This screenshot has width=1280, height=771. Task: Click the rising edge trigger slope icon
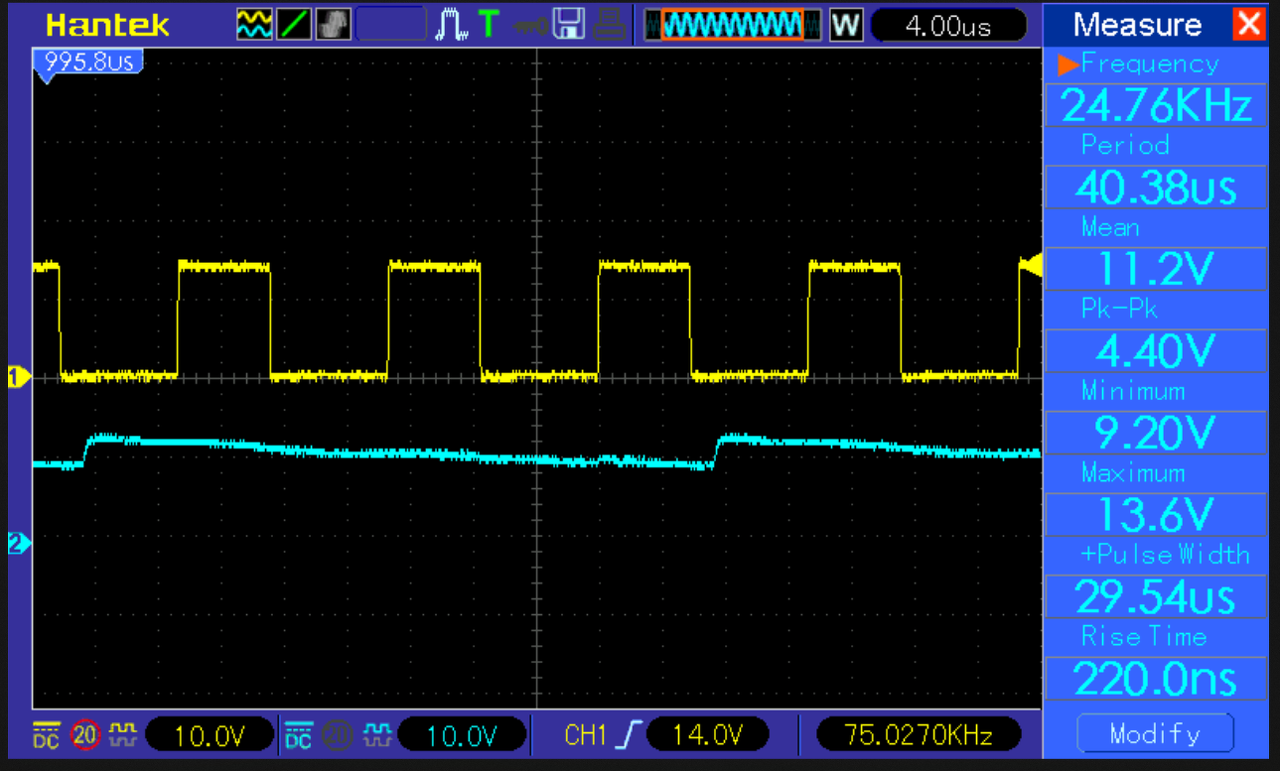(628, 736)
